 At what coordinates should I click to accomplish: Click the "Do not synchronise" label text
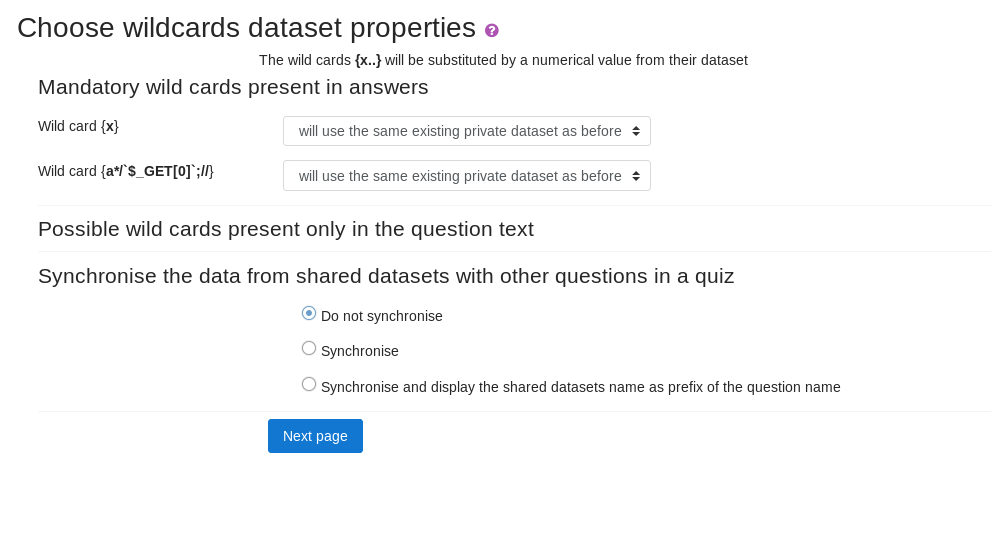coord(381,316)
